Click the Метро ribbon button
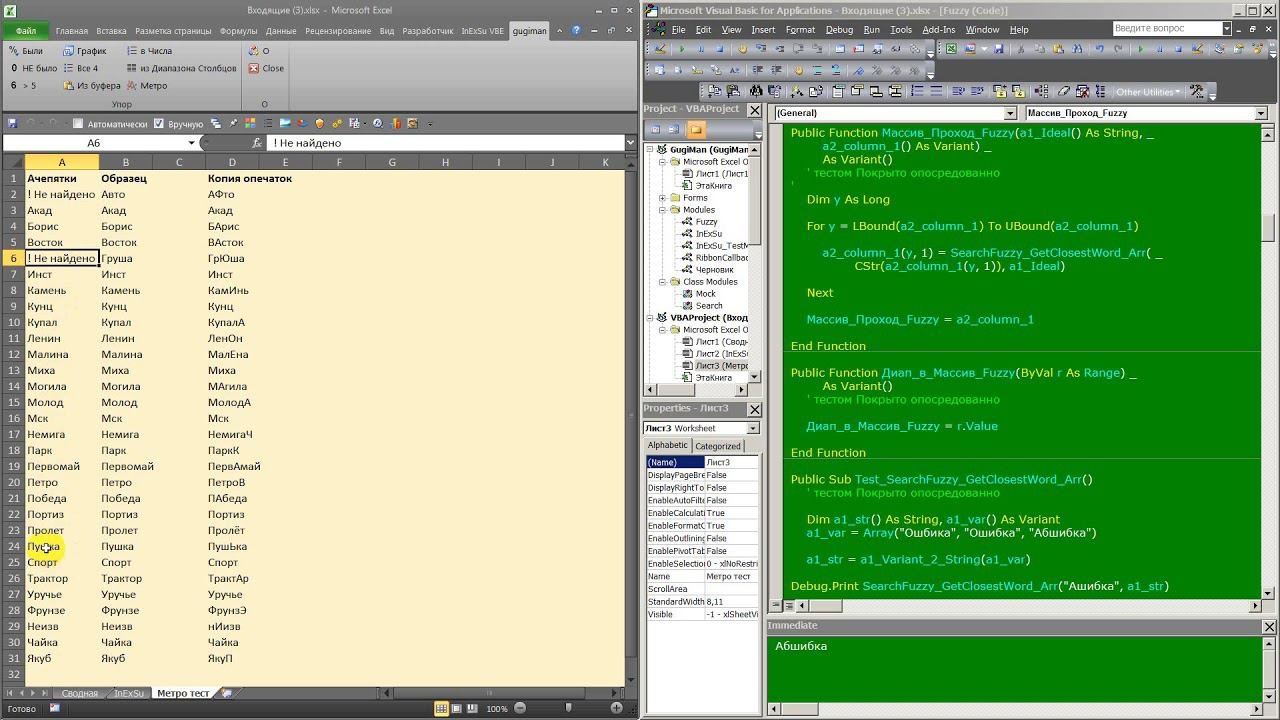1280x720 pixels. coord(146,86)
